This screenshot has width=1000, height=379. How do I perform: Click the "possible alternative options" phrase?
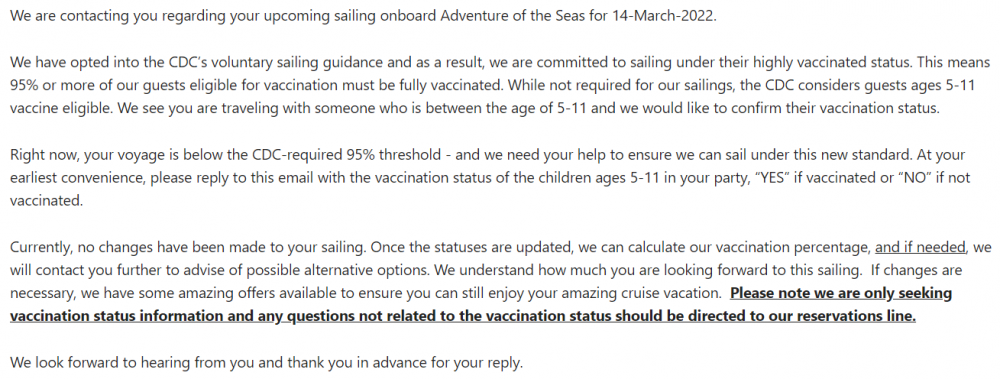tap(342, 271)
